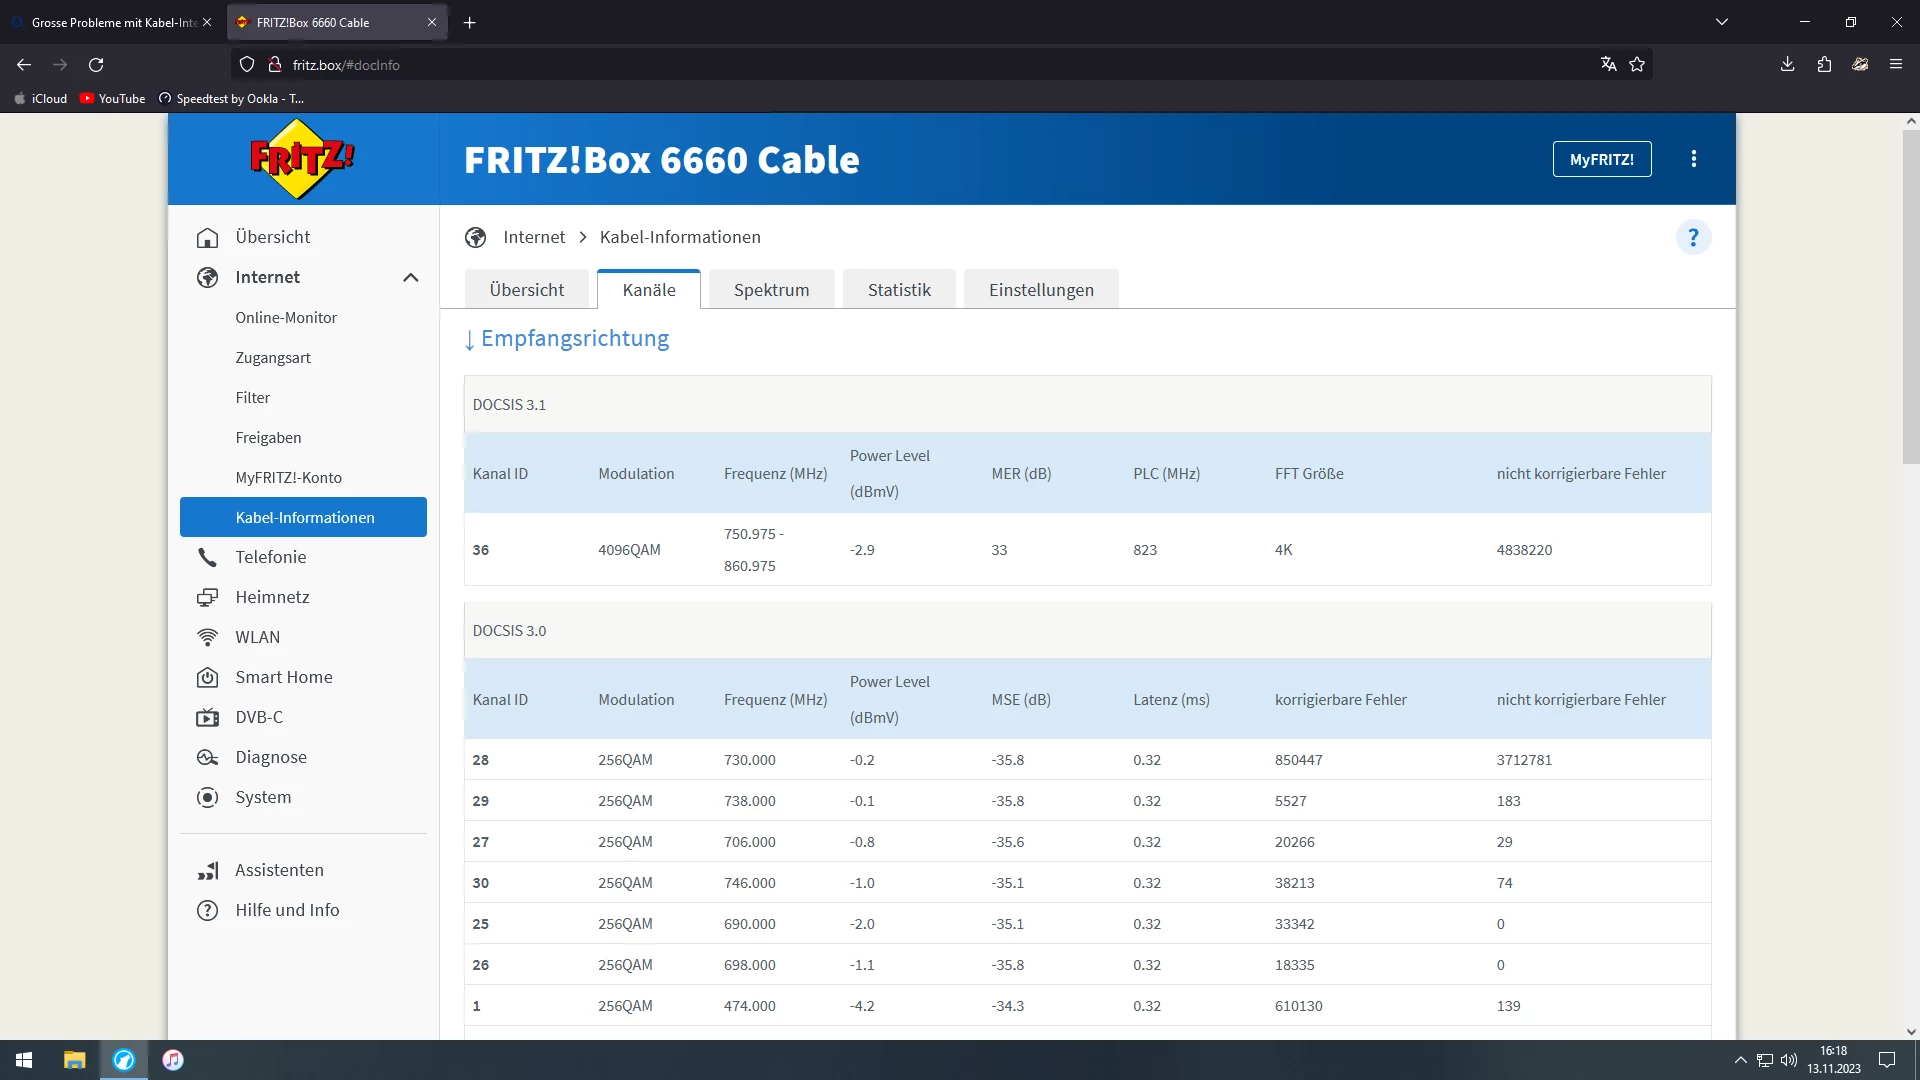
Task: Click the Telefonie phone icon in sidebar
Action: [x=207, y=557]
